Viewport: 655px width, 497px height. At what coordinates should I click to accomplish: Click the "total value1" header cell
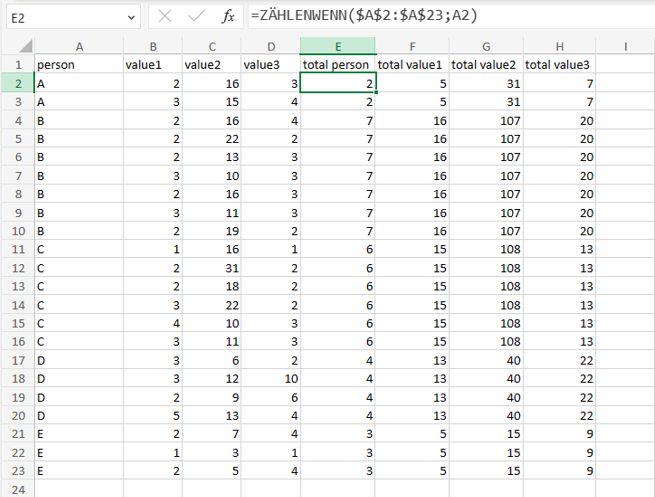[412, 65]
